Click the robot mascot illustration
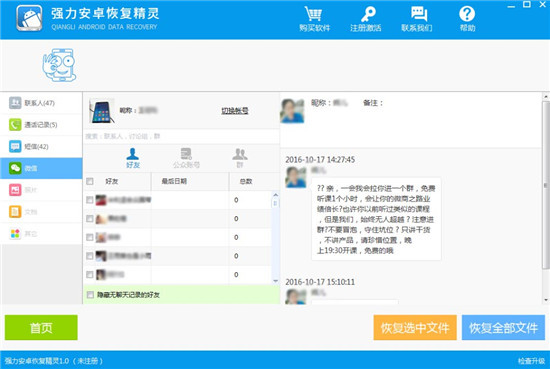This screenshot has height=369, width=550. coord(59,65)
